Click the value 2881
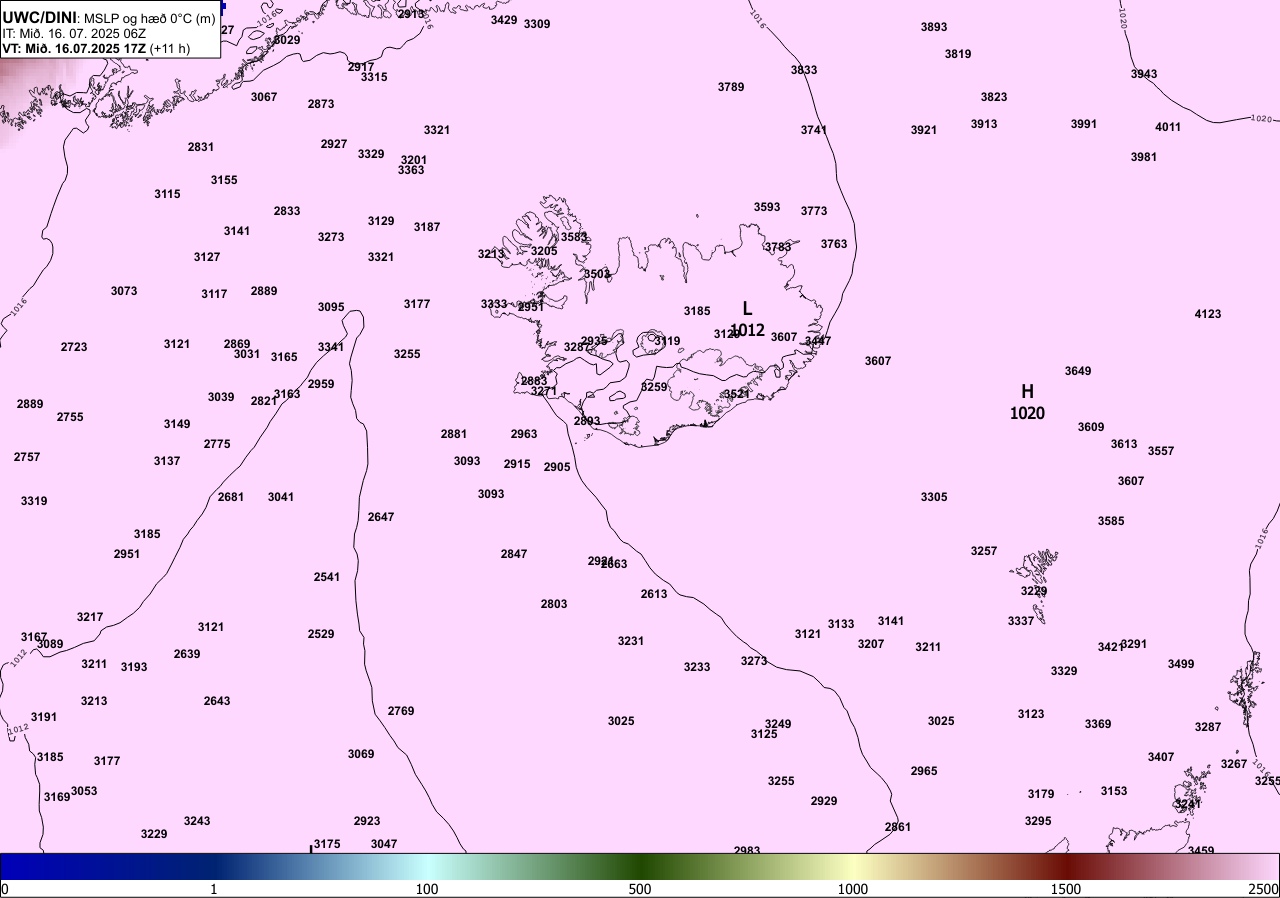 454,434
